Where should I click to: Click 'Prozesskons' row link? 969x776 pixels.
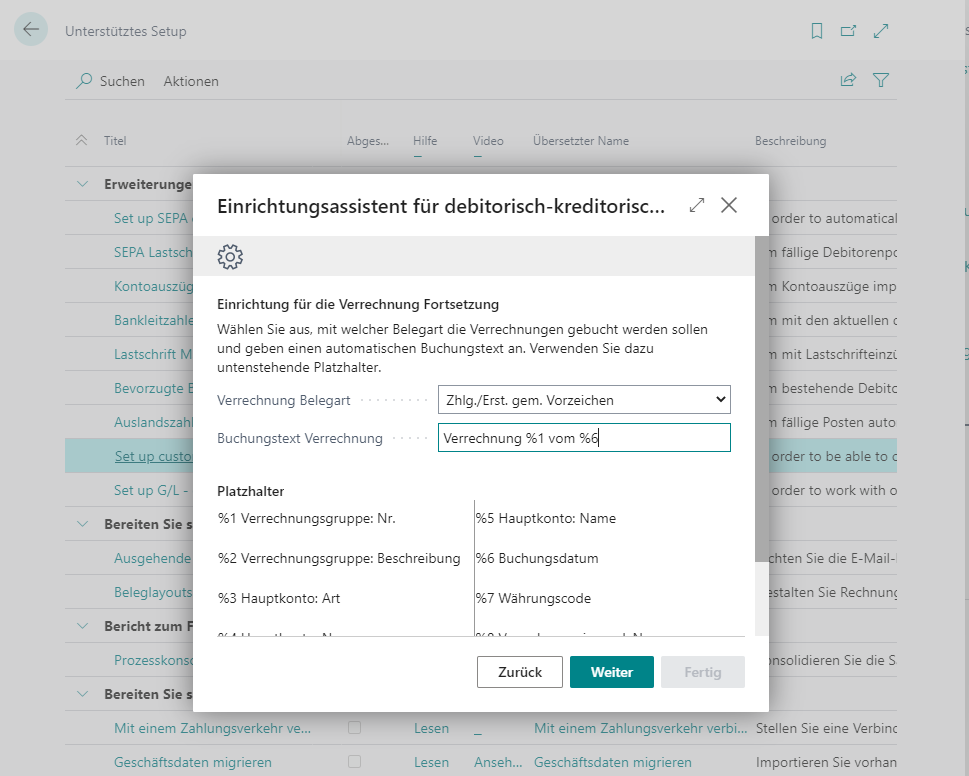coord(153,660)
